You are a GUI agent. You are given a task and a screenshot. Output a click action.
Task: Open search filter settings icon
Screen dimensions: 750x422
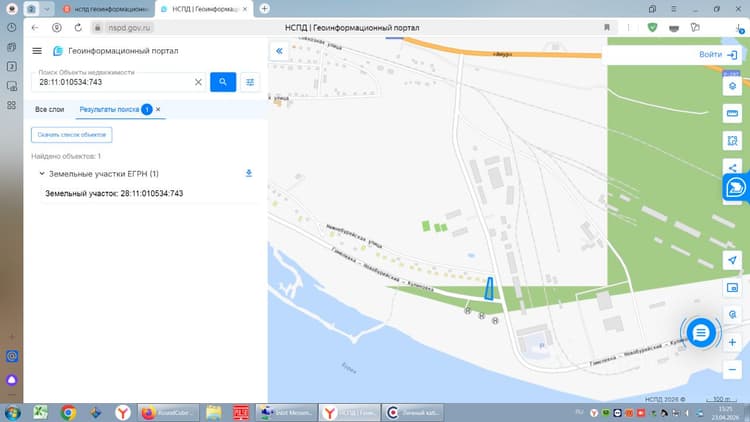[250, 82]
